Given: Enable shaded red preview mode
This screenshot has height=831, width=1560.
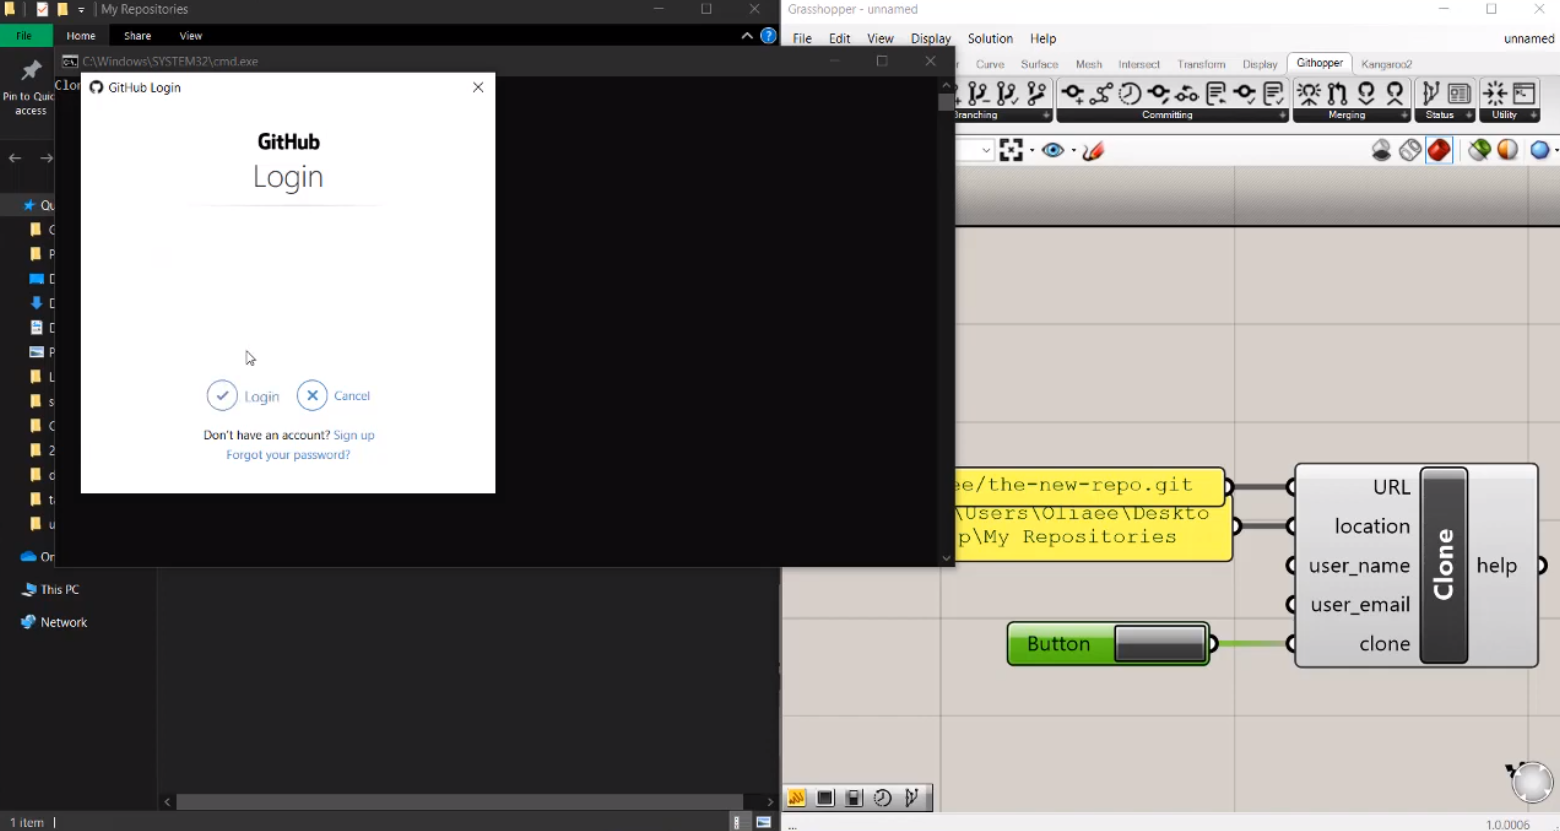Looking at the screenshot, I should (1439, 150).
